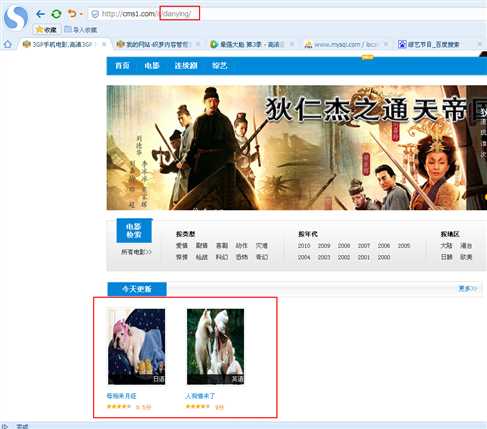This screenshot has width=487, height=429.
Task: Filter movies by region 港台
Action: [466, 246]
